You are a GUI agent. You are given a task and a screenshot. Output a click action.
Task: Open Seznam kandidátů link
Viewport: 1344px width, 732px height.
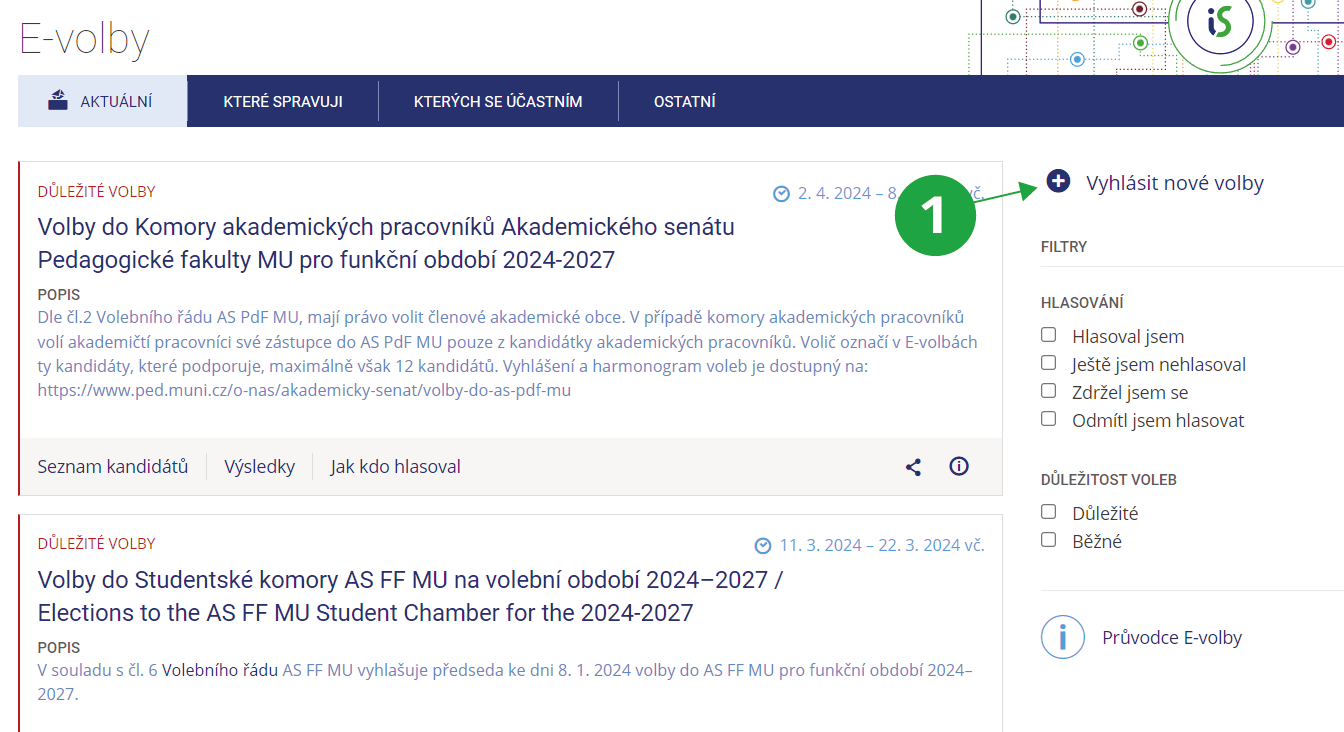[x=113, y=467]
